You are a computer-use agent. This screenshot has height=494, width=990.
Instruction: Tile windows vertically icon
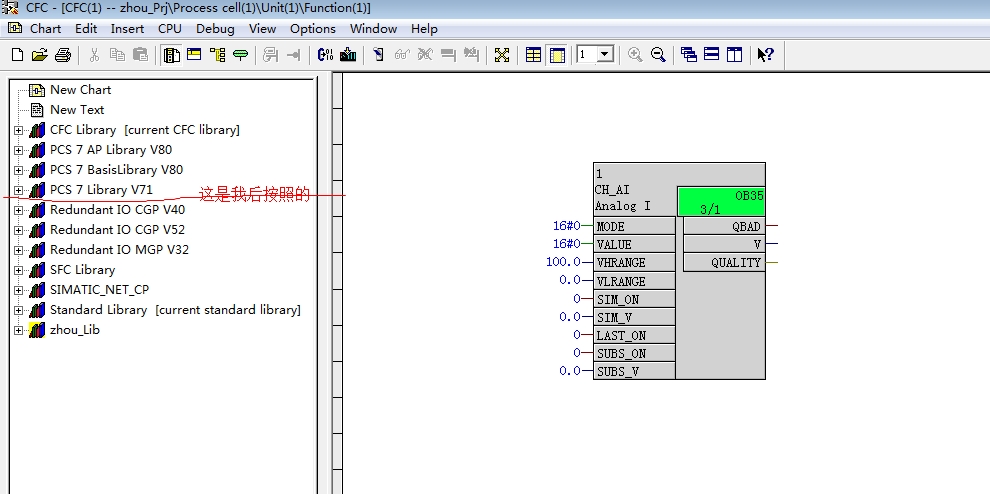click(734, 55)
